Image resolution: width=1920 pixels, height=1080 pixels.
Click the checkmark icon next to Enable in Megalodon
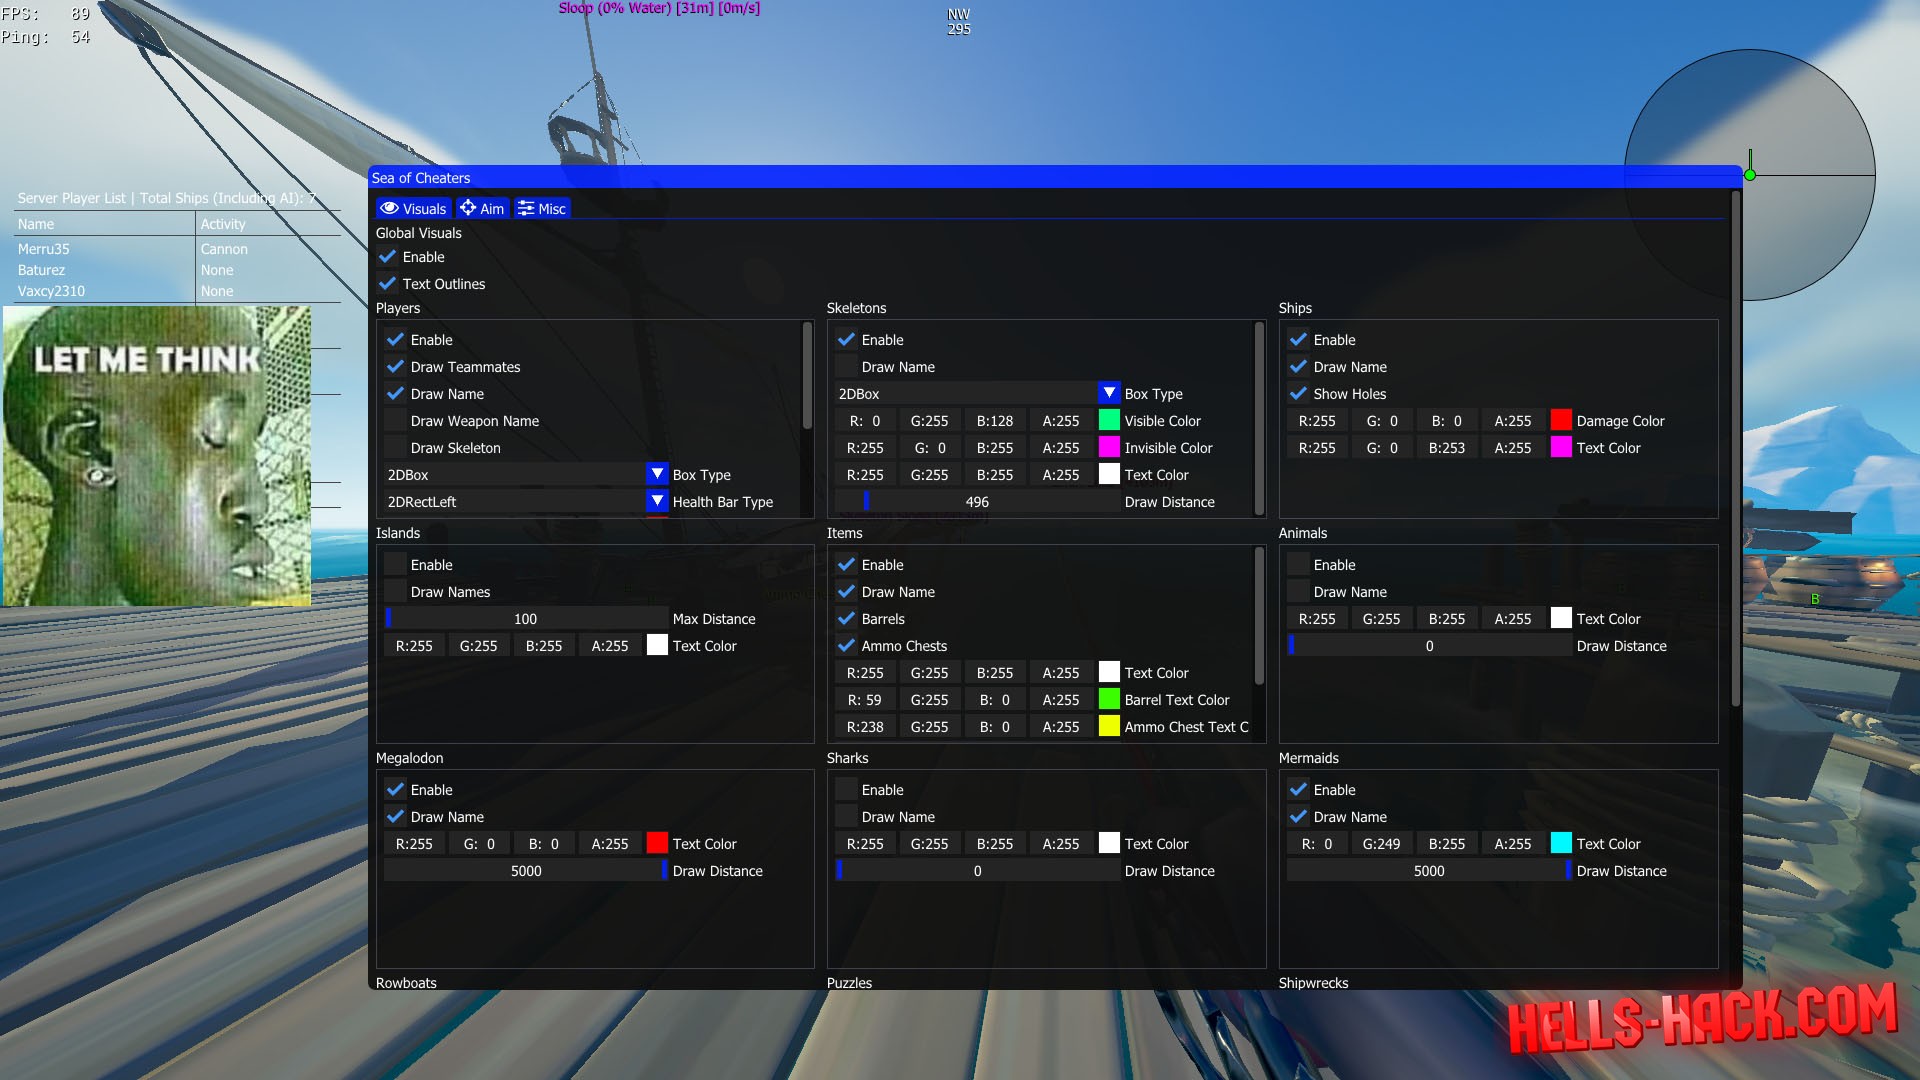click(x=396, y=789)
